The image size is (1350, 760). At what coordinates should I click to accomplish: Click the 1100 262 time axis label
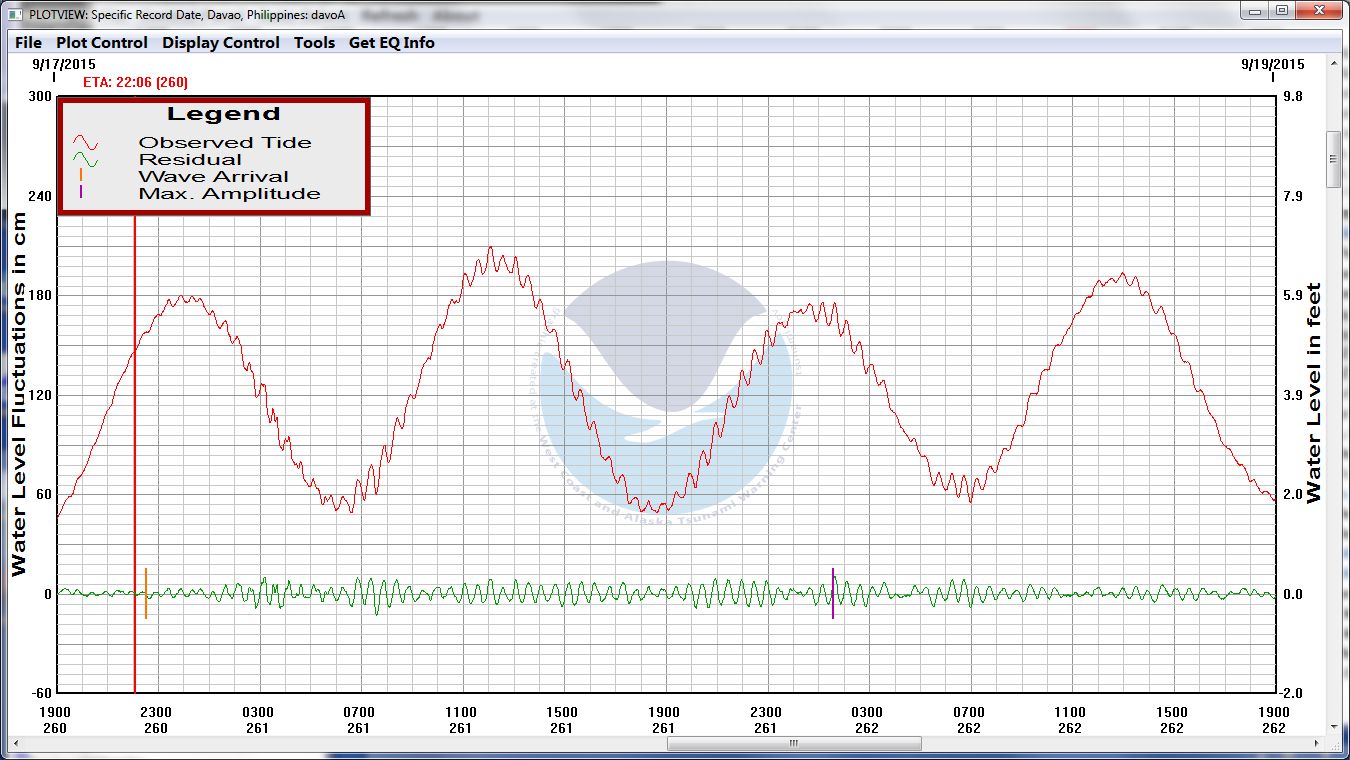(x=1070, y=720)
